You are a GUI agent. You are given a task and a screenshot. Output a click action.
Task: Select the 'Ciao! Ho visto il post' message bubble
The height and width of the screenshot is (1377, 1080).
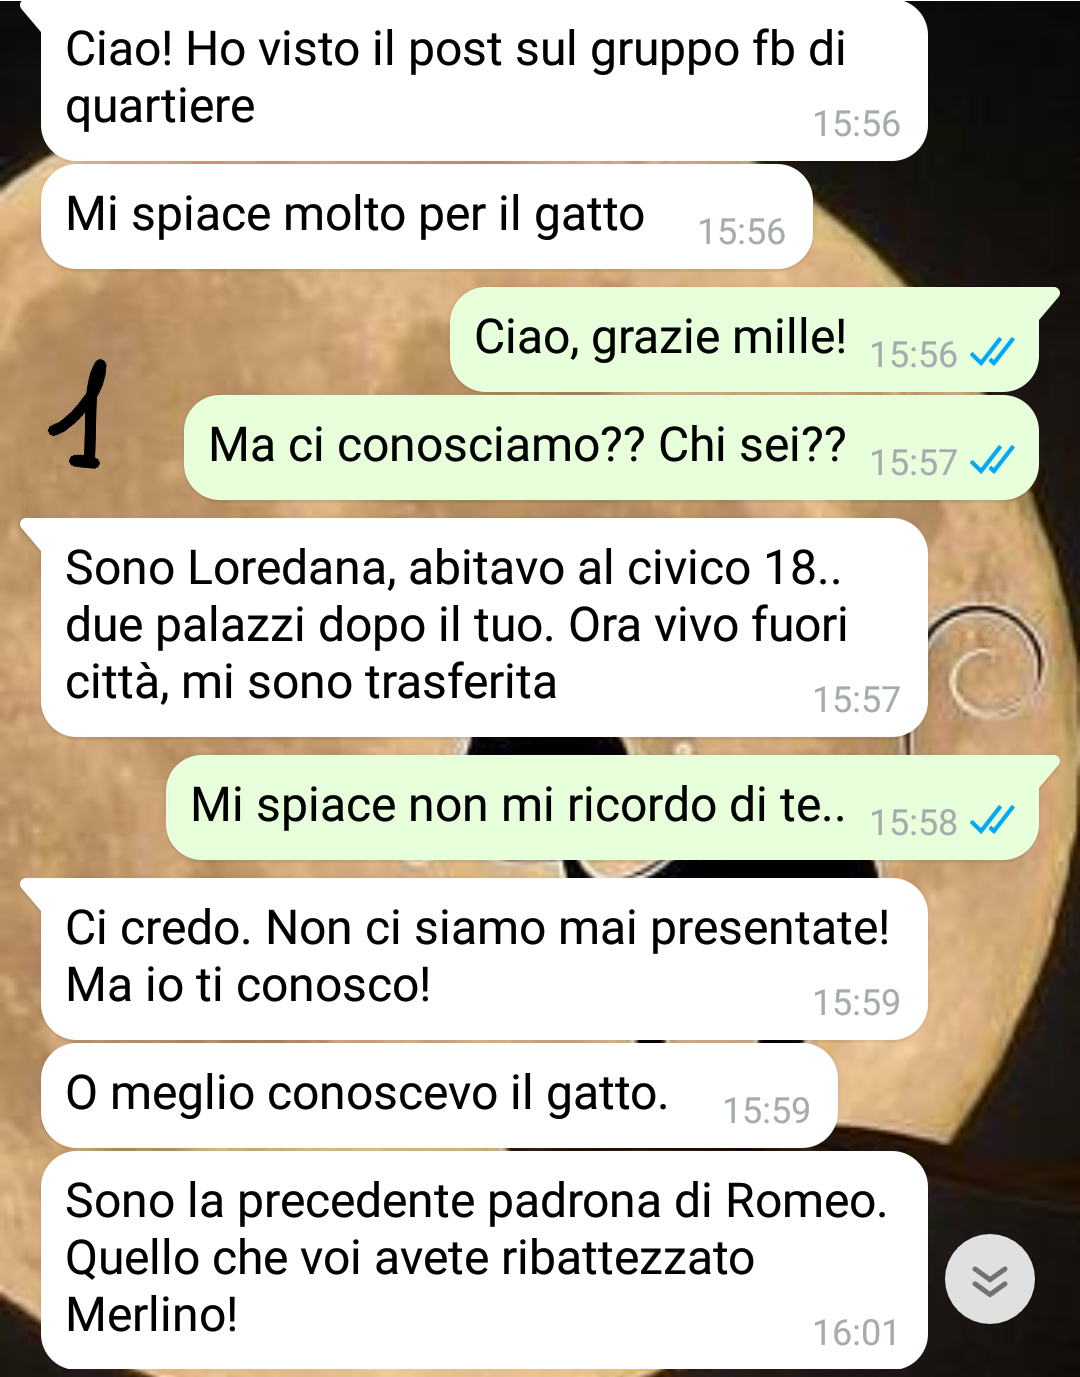pyautogui.click(x=484, y=82)
